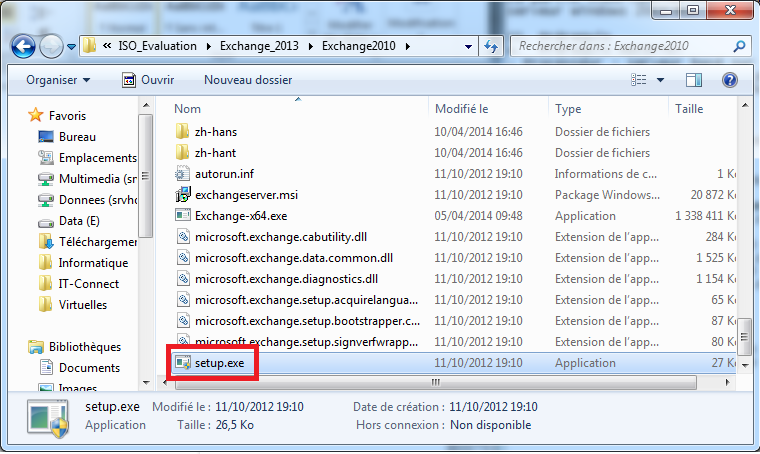Screen dimensions: 760x454
Task: Go back with the blue Back arrow
Action: click(23, 47)
